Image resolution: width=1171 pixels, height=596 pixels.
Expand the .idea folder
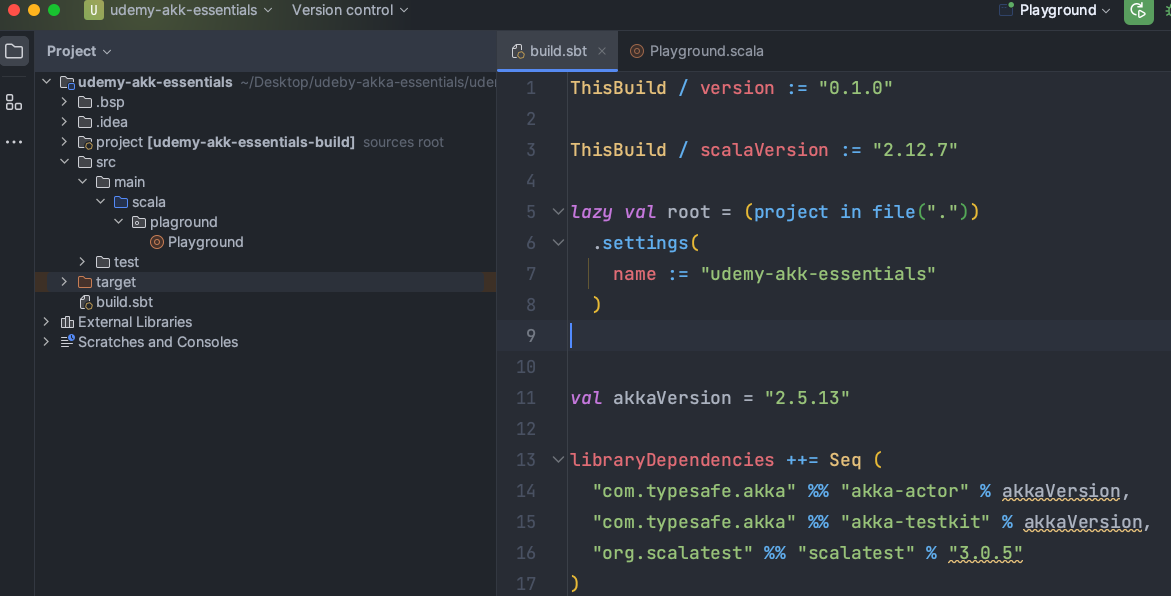coord(65,122)
